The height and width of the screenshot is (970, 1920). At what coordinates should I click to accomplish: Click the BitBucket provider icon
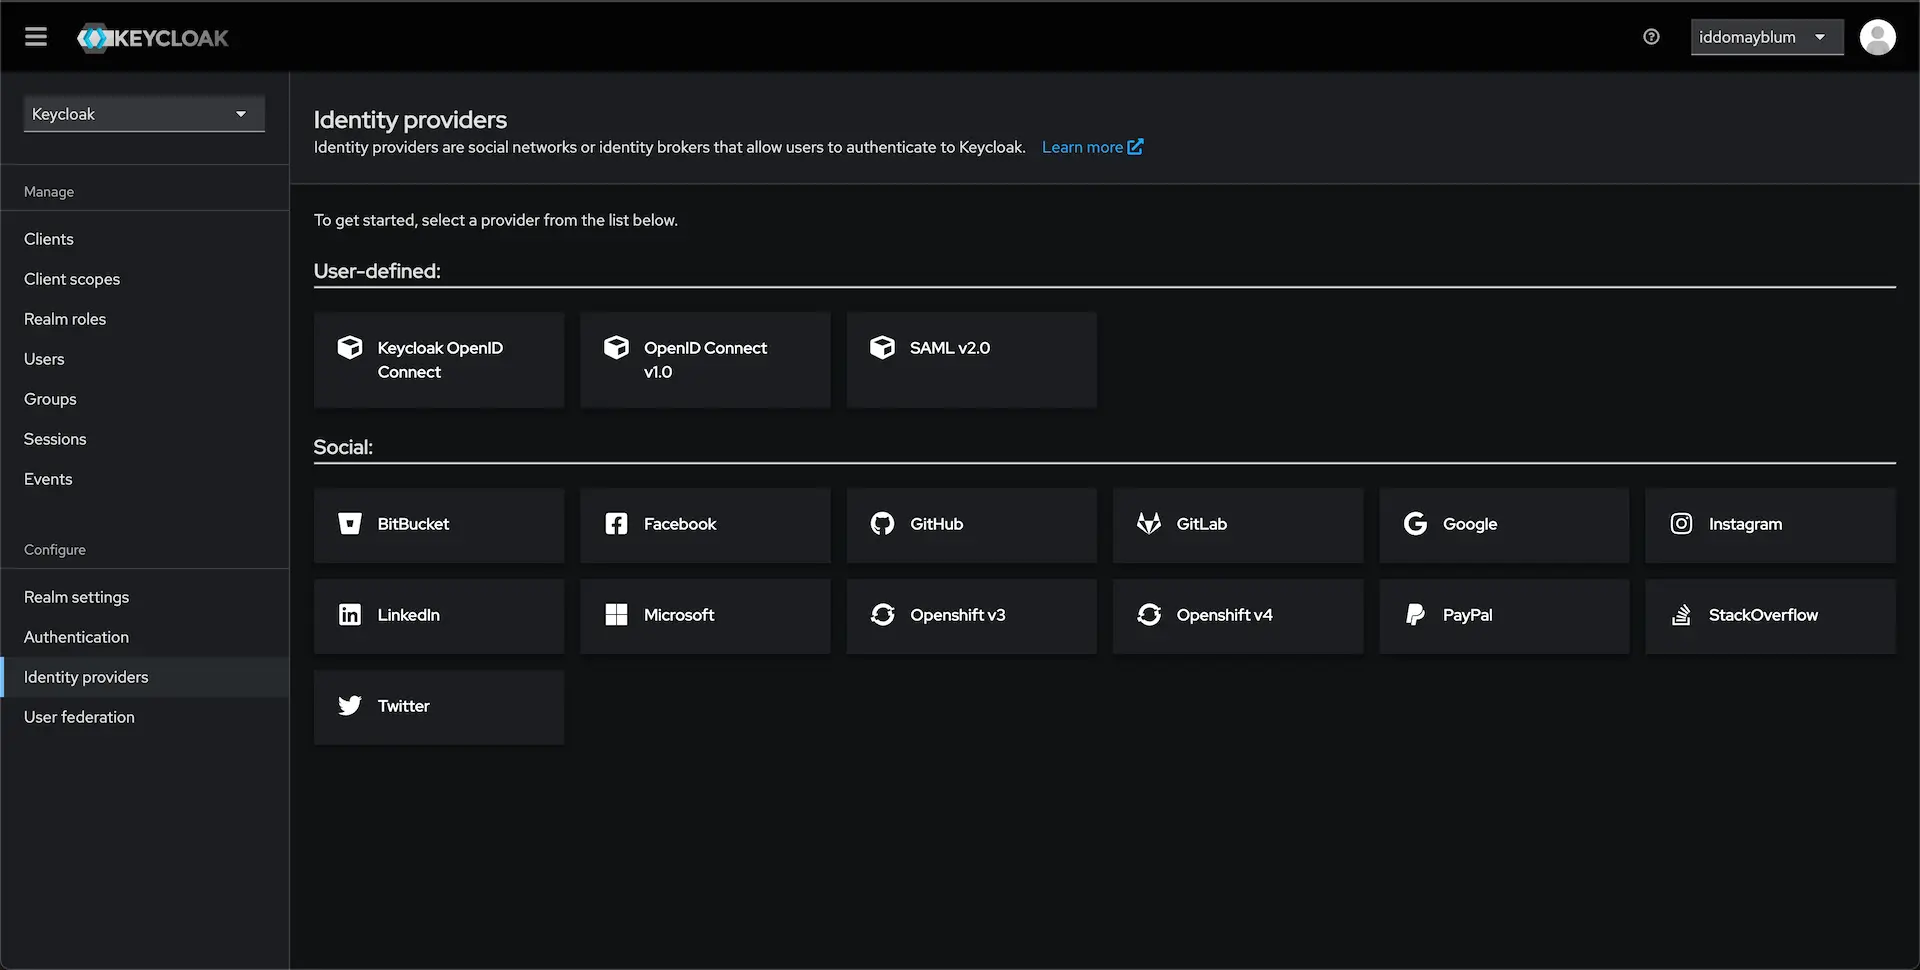[349, 523]
